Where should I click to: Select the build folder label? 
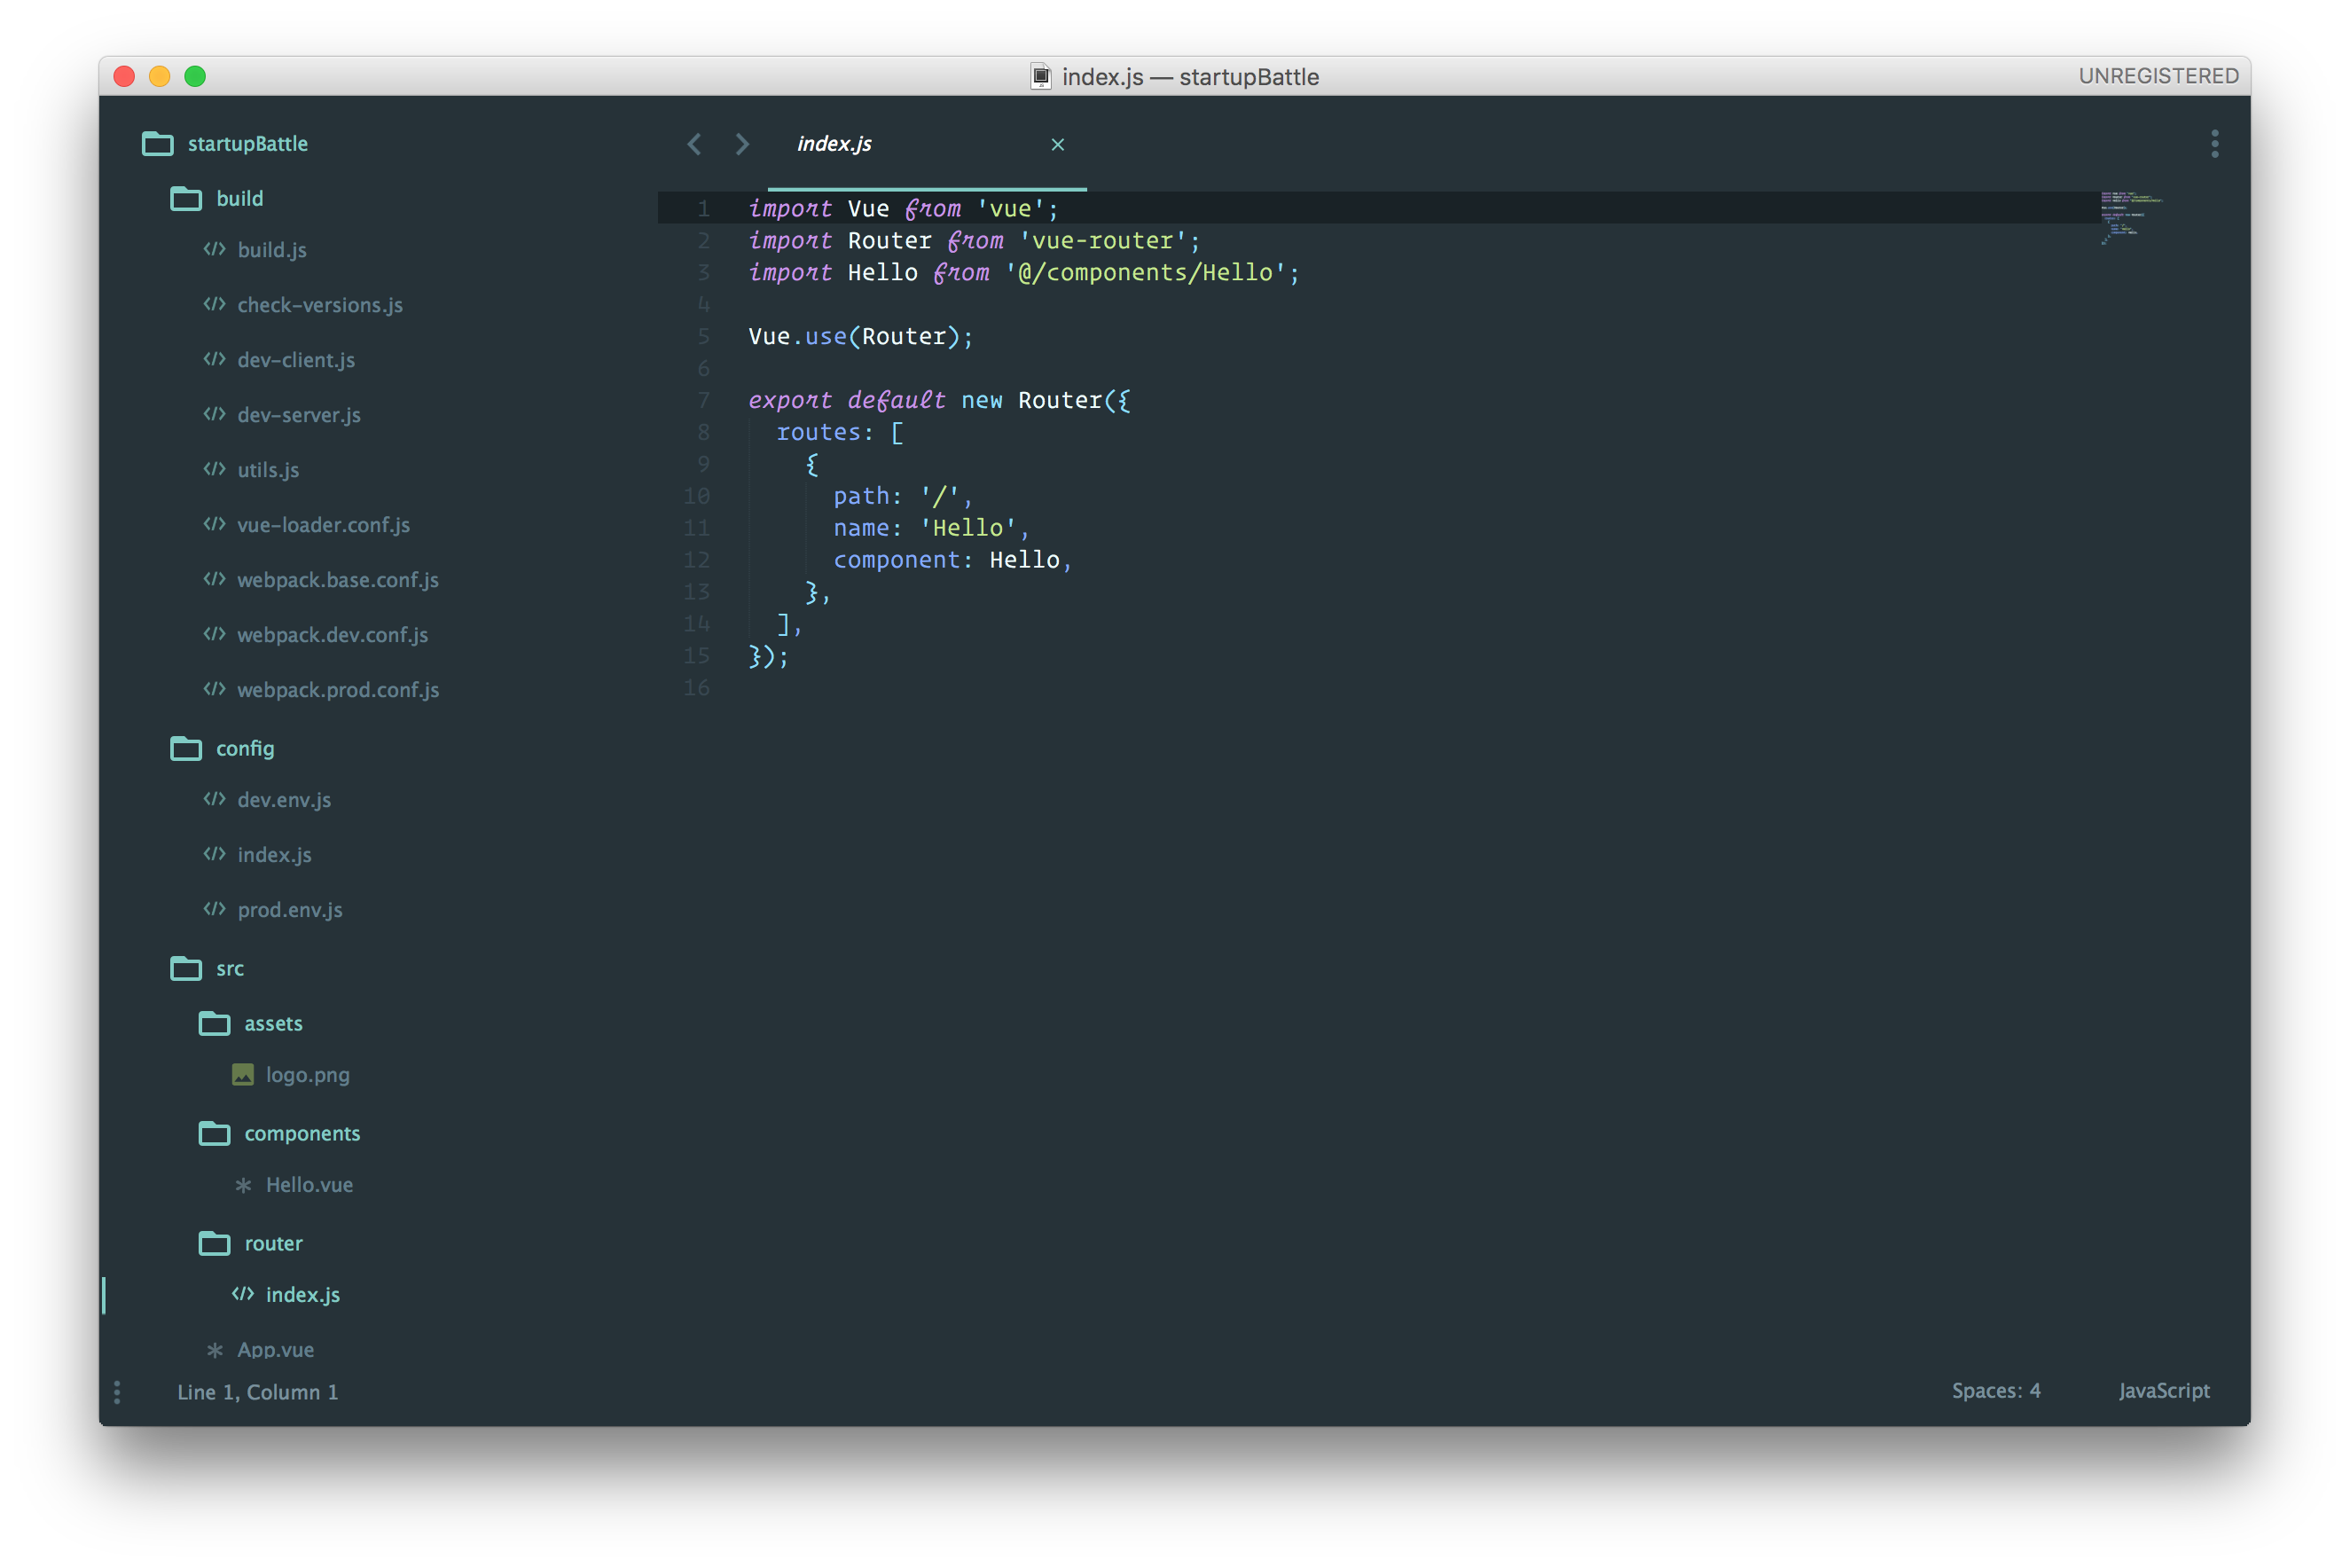[240, 199]
